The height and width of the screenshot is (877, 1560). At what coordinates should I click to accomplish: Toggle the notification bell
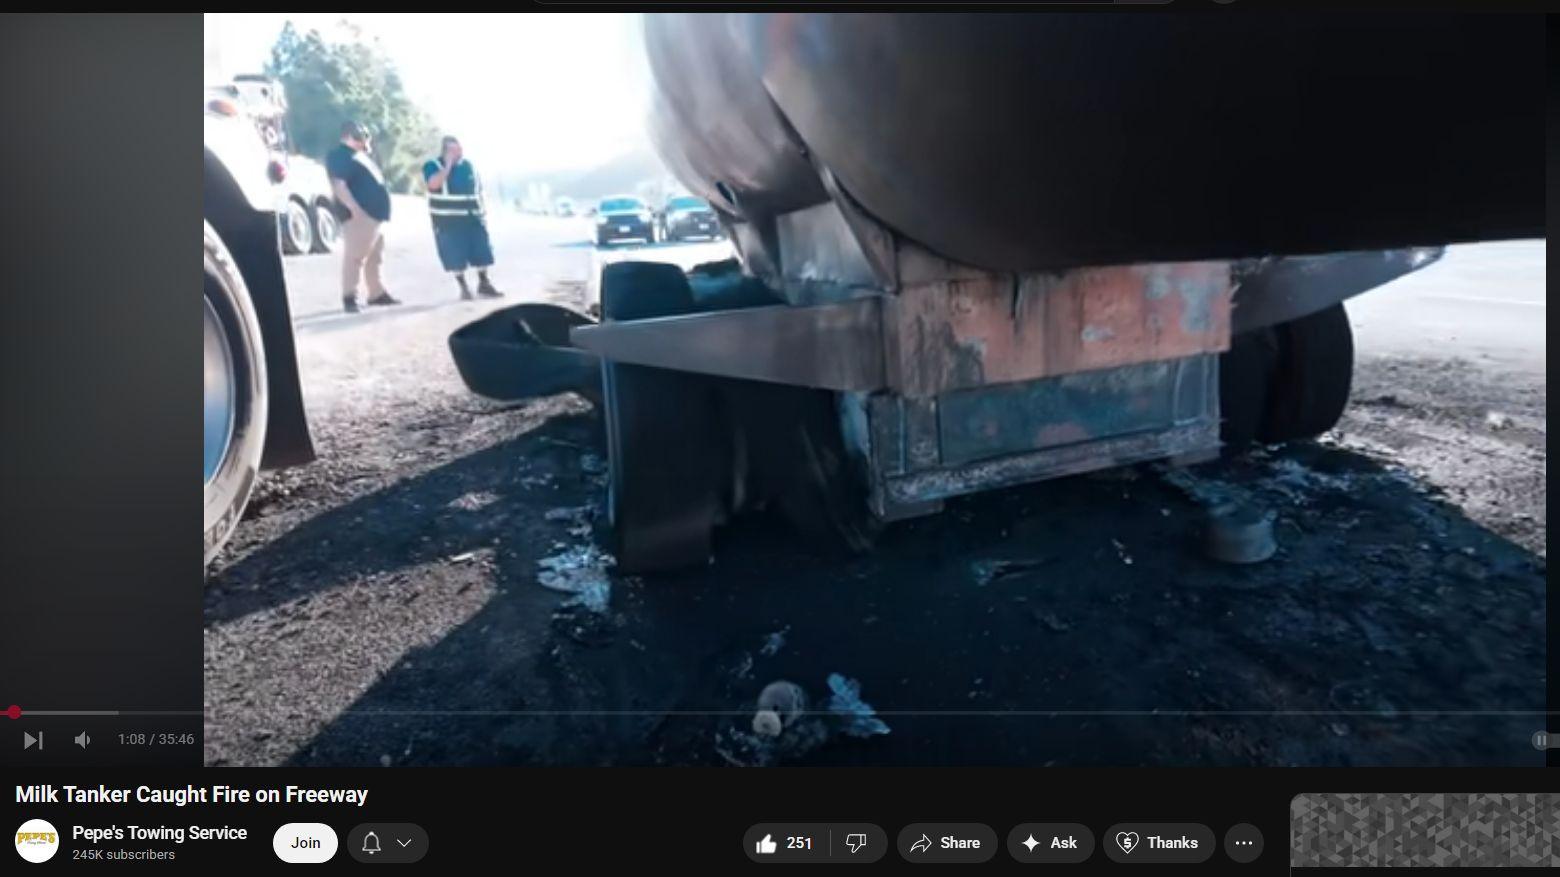click(371, 843)
